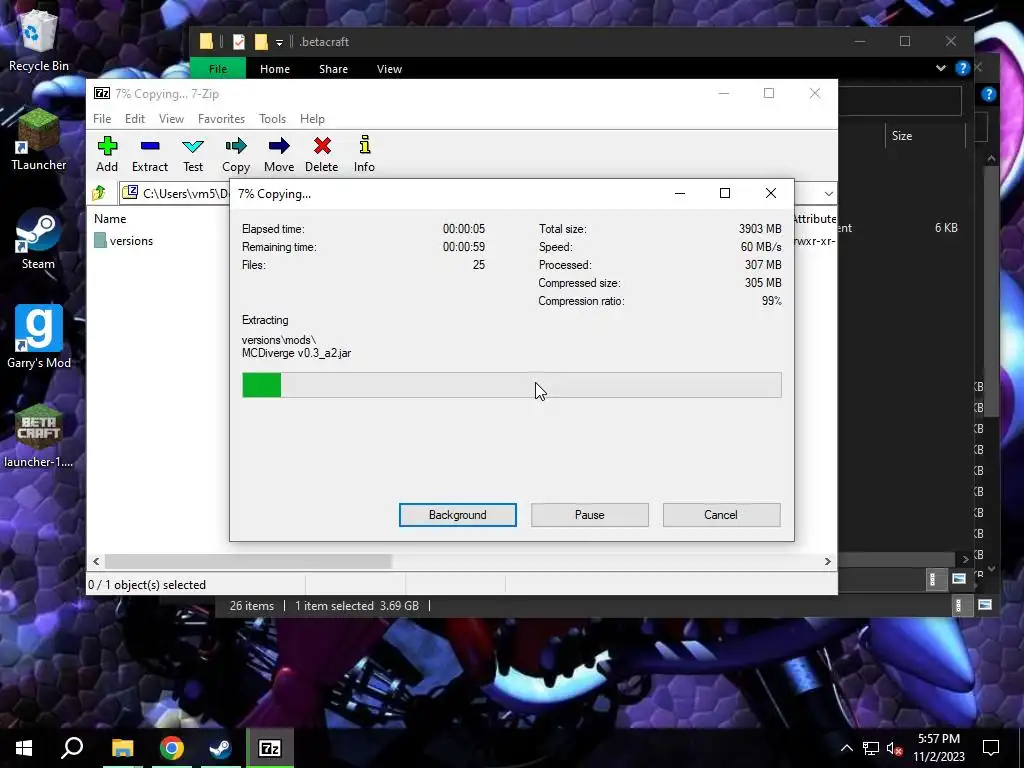The width and height of the screenshot is (1024, 768).
Task: Click the Move tool in 7-Zip toolbar
Action: (x=279, y=154)
